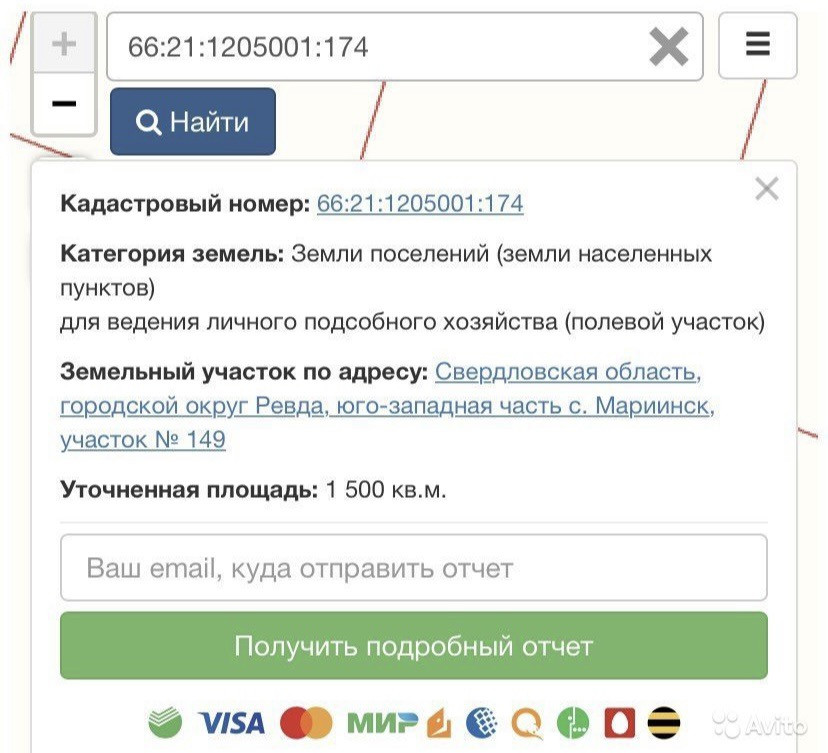This screenshot has height=753, width=828.
Task: Focus the email input for report
Action: (414, 568)
